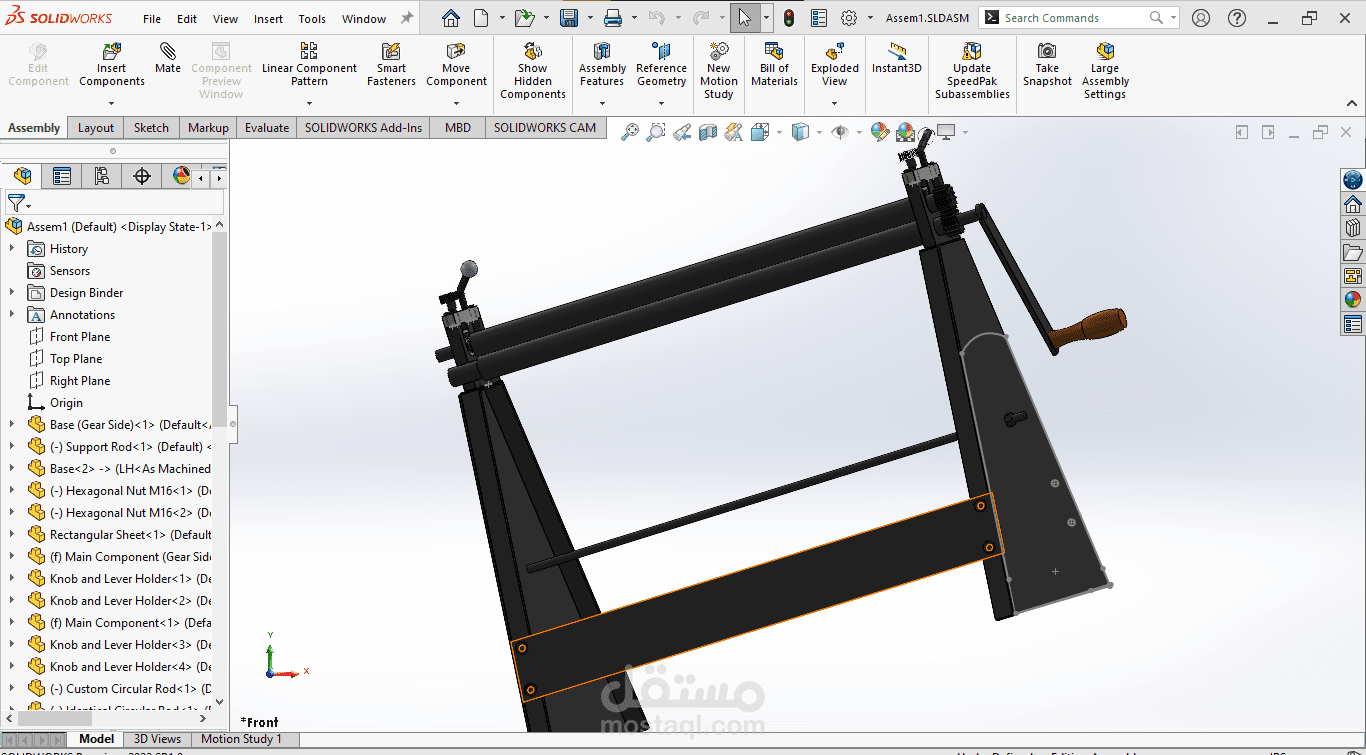The width and height of the screenshot is (1366, 755).
Task: Open the Tools menu
Action: (312, 19)
